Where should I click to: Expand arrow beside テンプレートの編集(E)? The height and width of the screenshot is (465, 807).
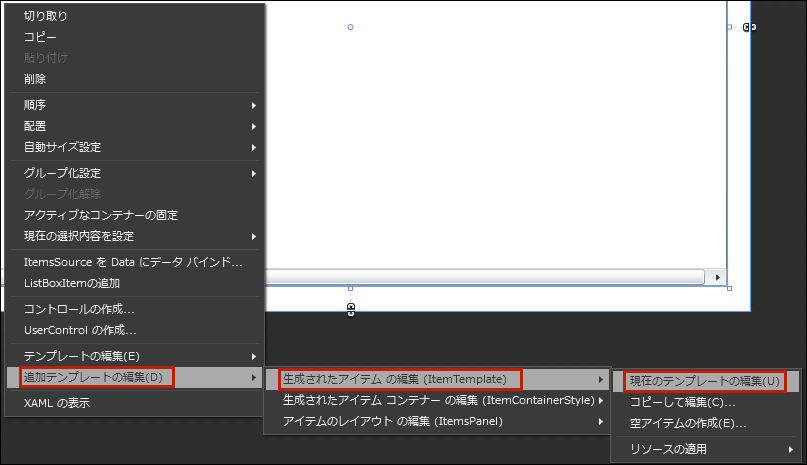[254, 357]
